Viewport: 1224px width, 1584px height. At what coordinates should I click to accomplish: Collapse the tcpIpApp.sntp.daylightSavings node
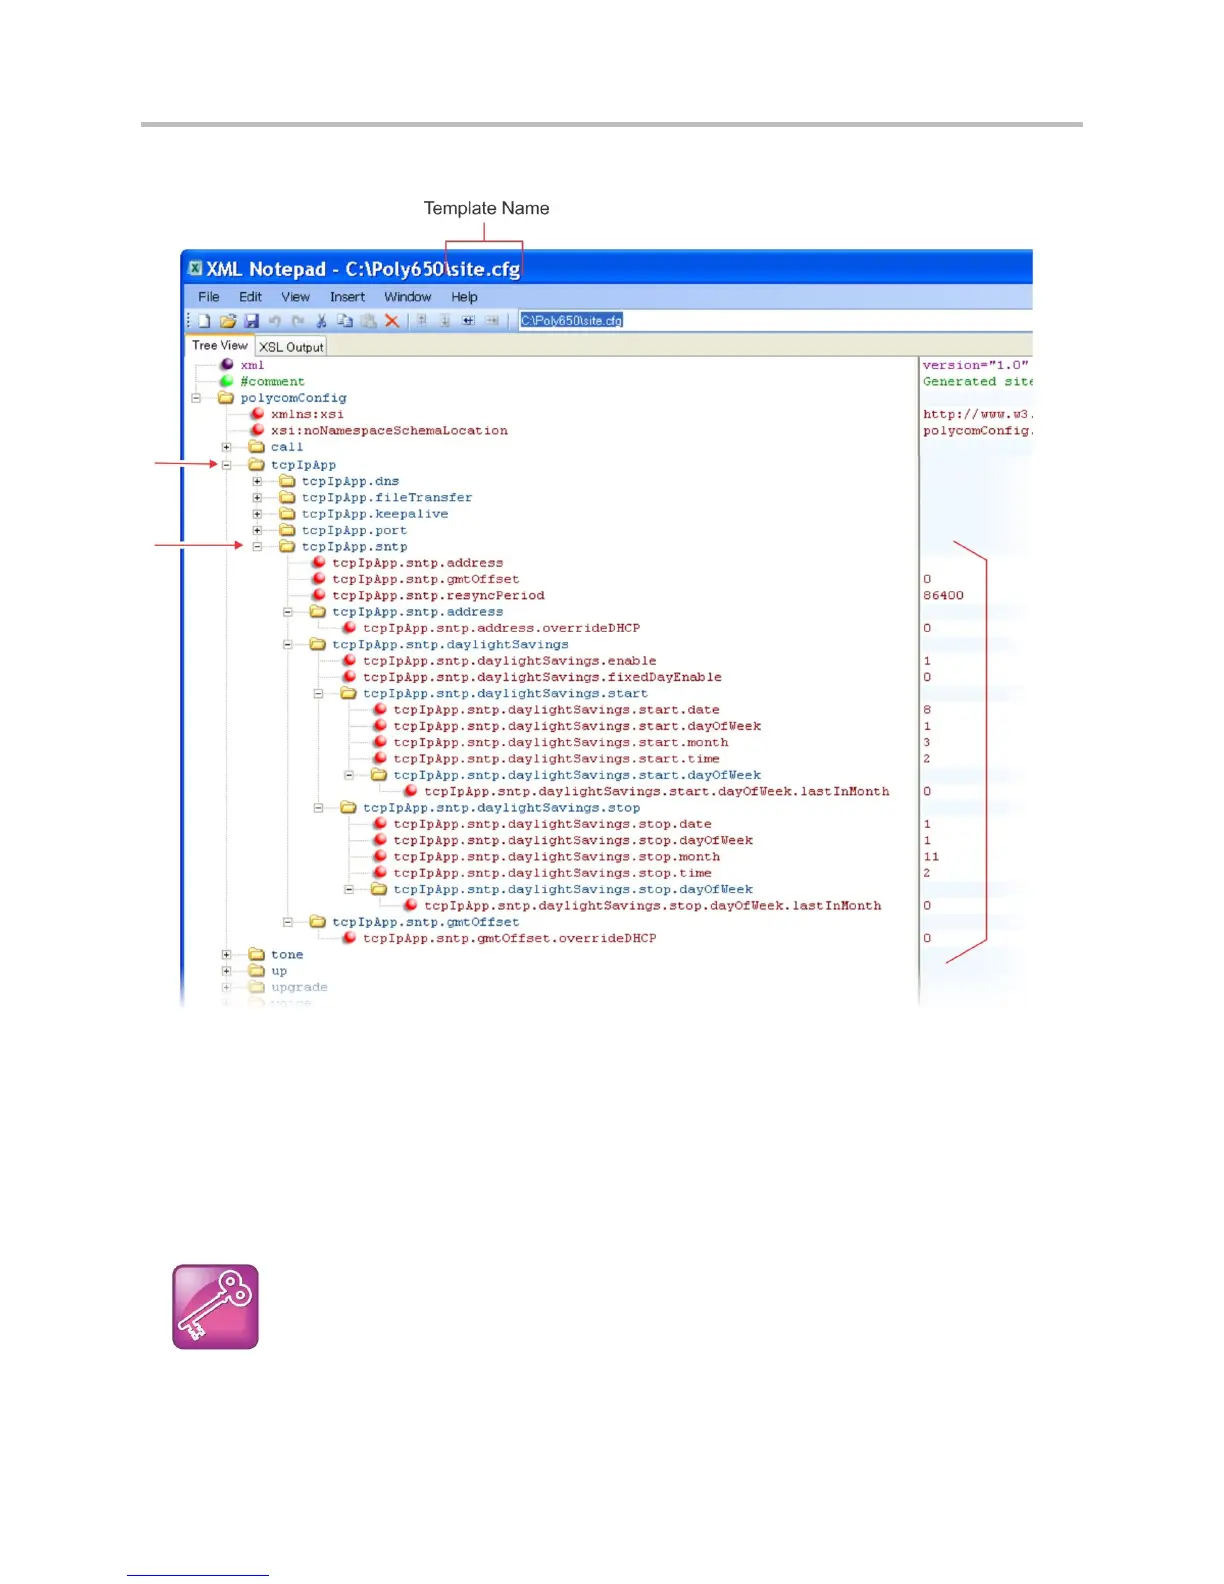click(x=288, y=645)
